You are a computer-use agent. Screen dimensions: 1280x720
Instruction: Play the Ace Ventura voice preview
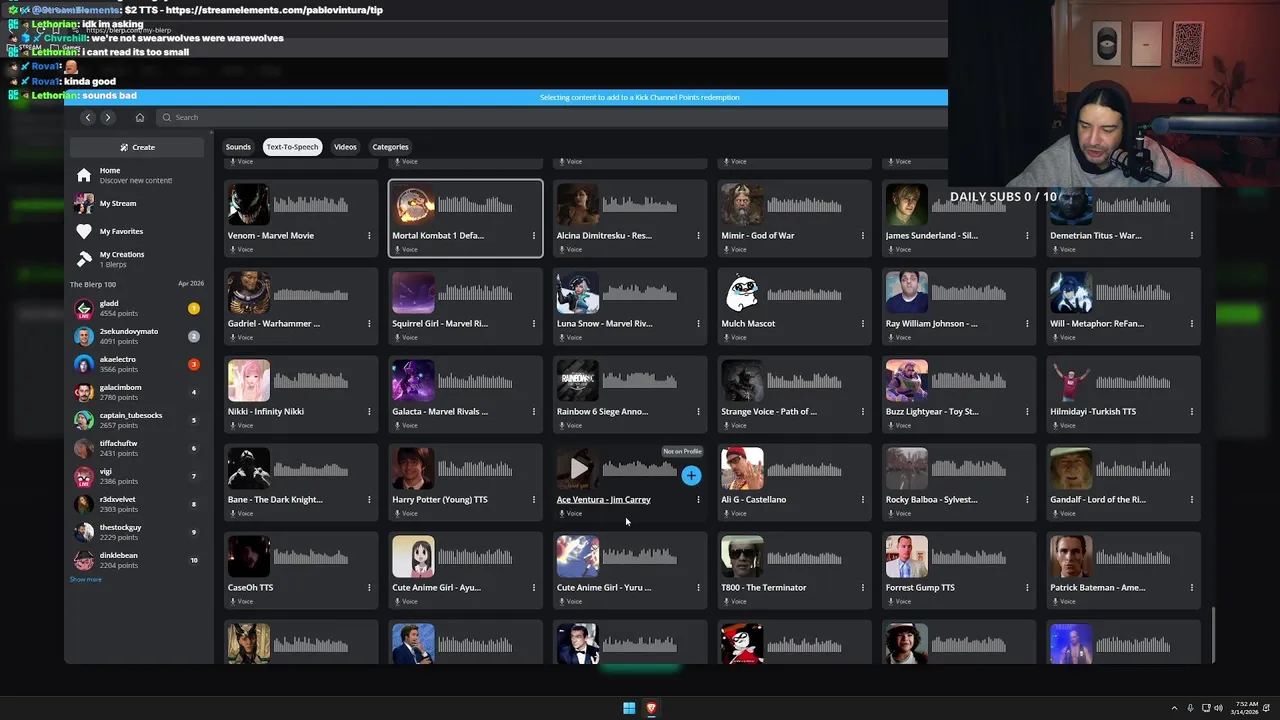[x=578, y=468]
